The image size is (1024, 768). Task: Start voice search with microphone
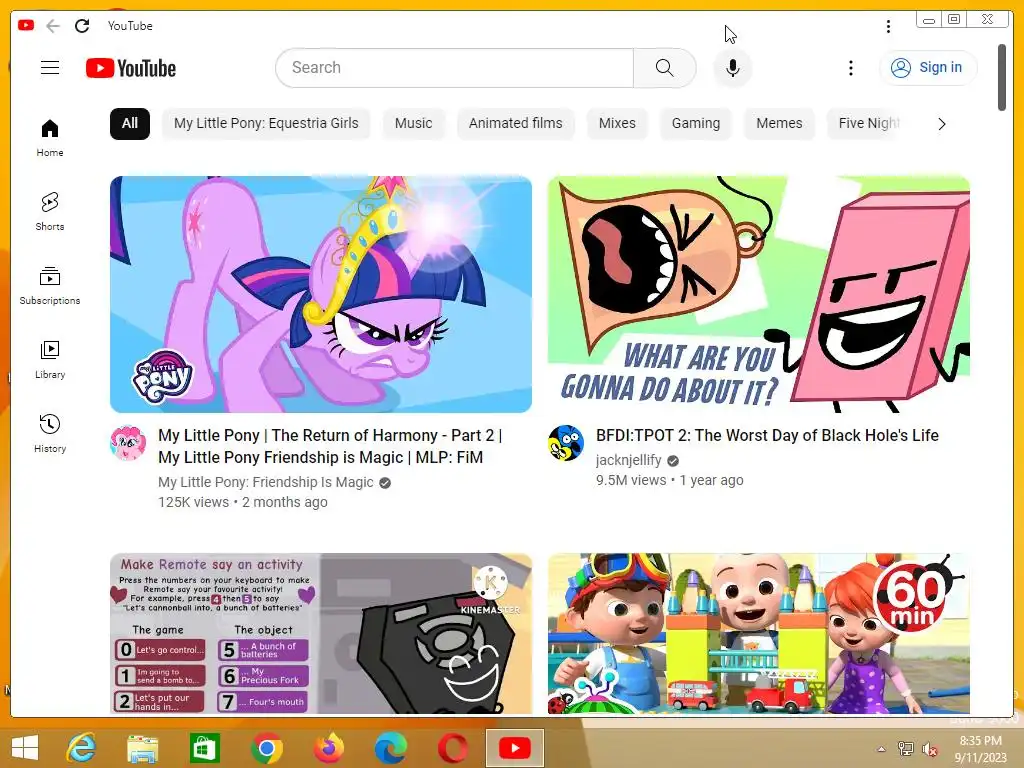tap(733, 68)
